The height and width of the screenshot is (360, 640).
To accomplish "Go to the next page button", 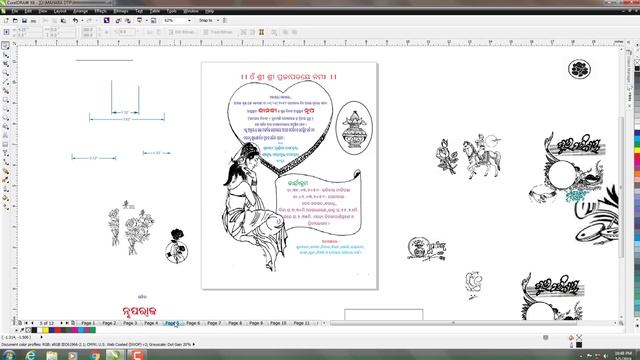I will pos(61,323).
